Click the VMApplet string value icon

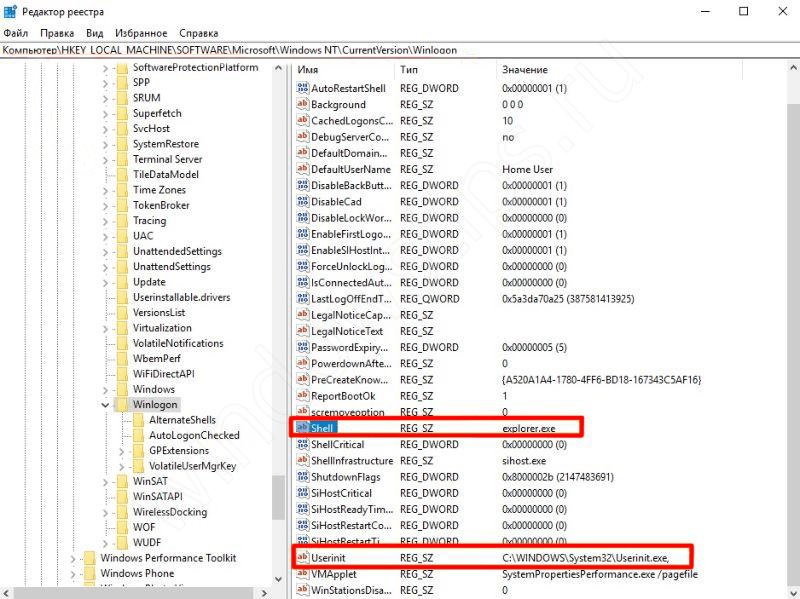coord(303,574)
